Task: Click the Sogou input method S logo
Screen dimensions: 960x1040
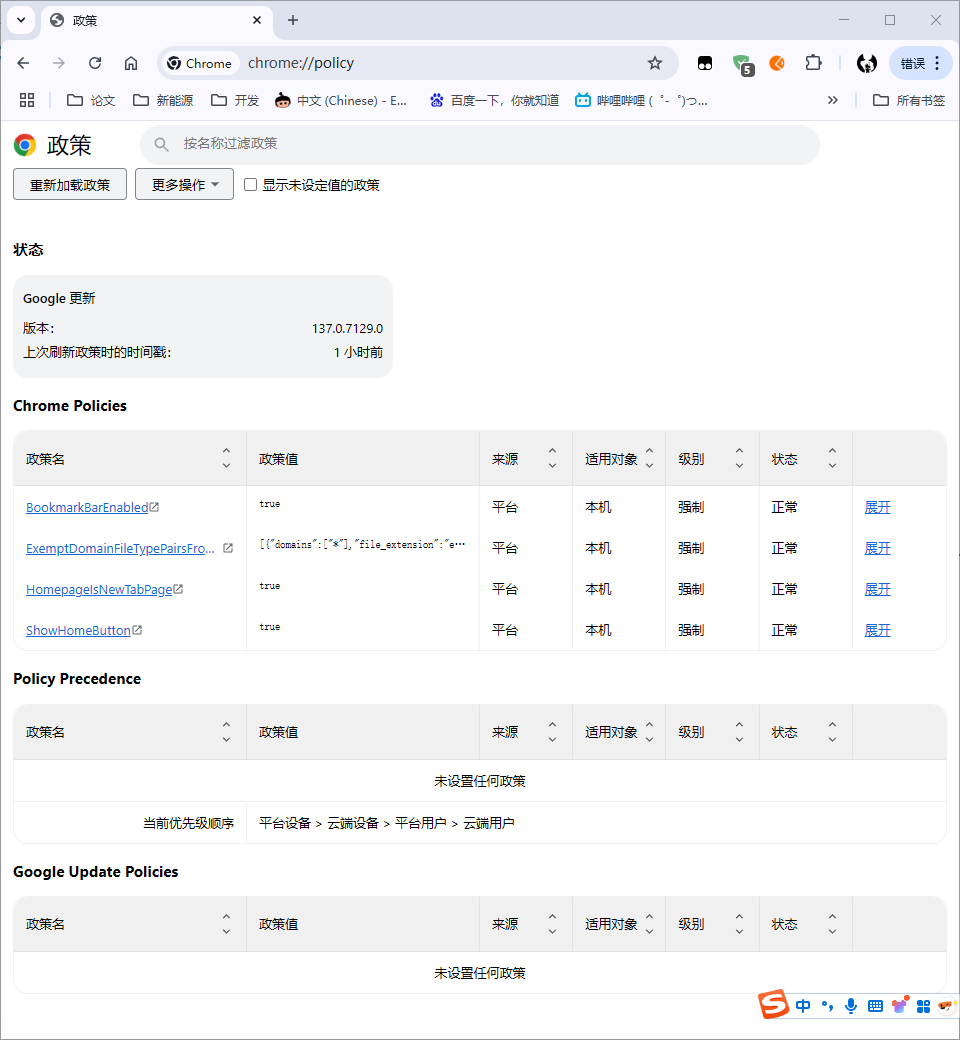Action: click(774, 1004)
